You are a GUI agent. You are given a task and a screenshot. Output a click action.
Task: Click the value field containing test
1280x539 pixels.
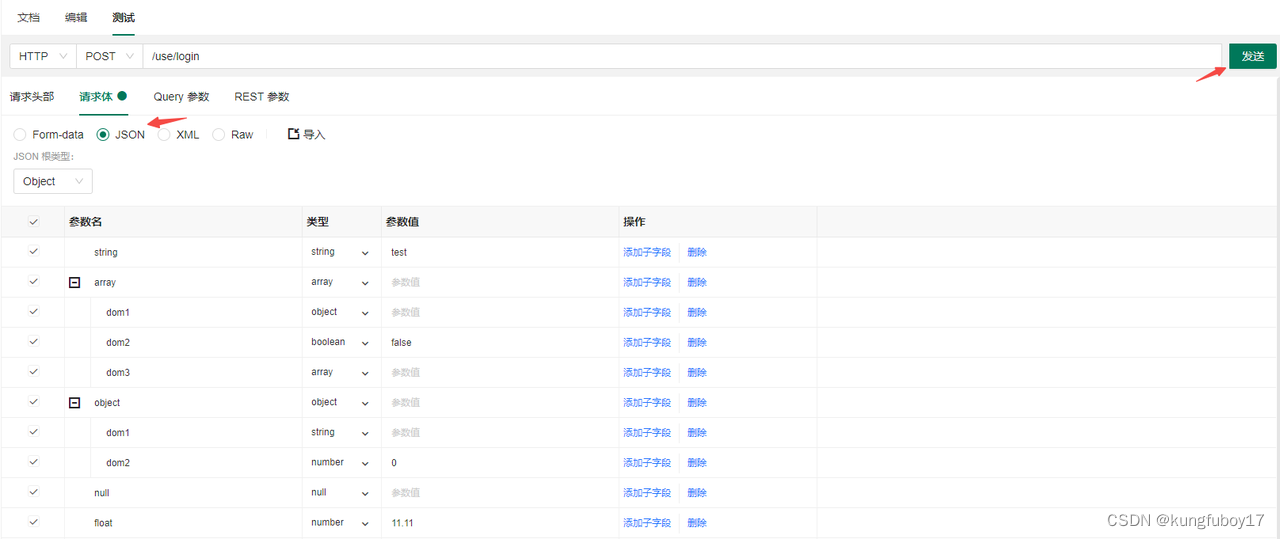pyautogui.click(x=500, y=252)
